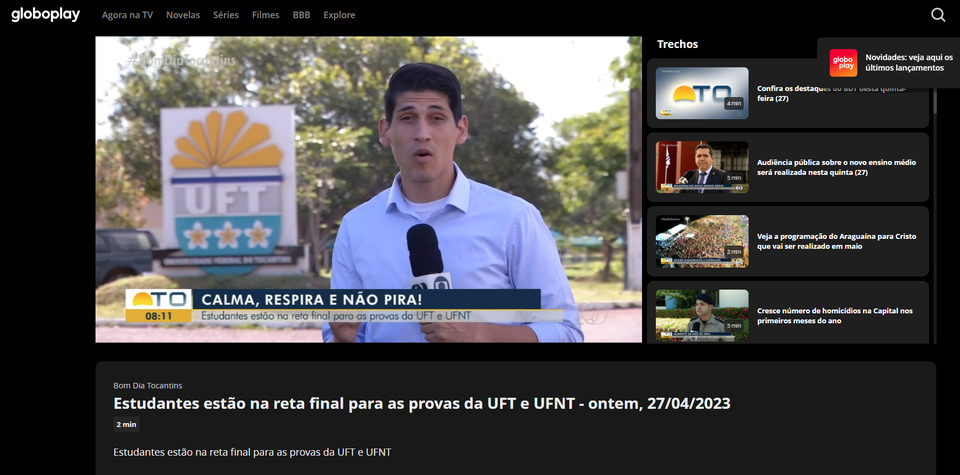Play the BDT destaques thumbnail
Screen dimensions: 960x475
[x=702, y=93]
